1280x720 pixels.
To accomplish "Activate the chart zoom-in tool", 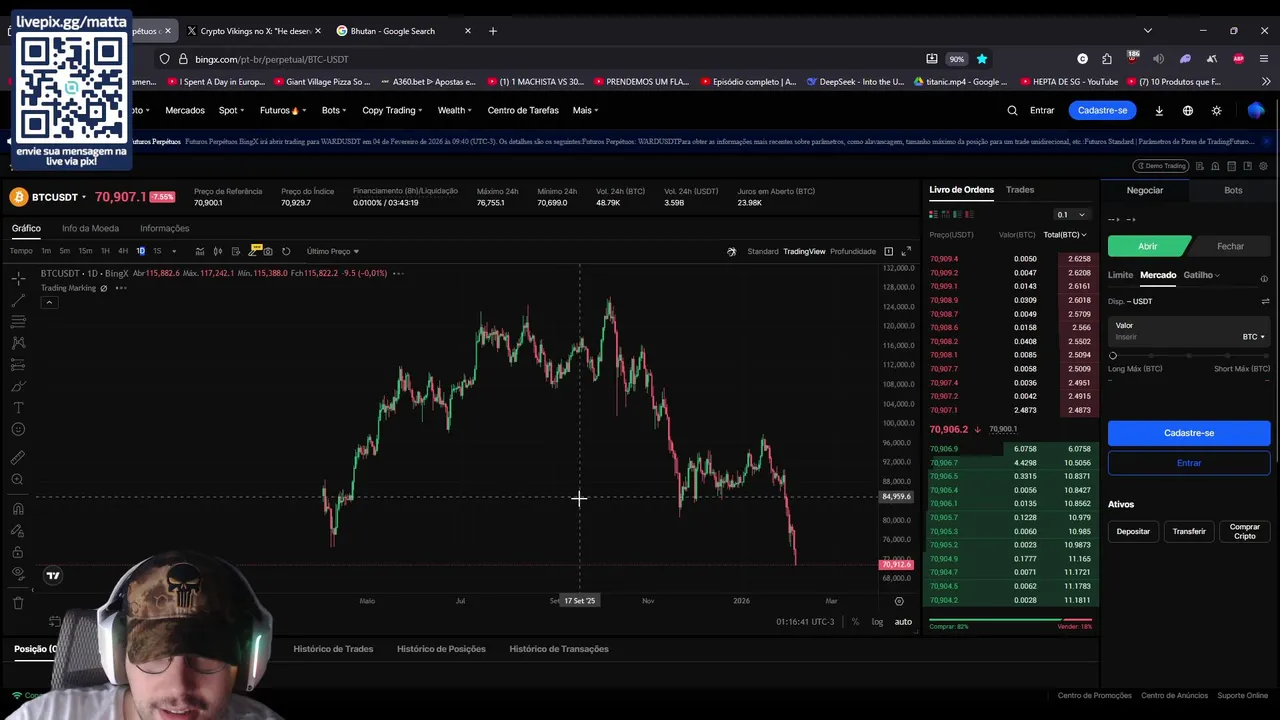I will click(18, 479).
